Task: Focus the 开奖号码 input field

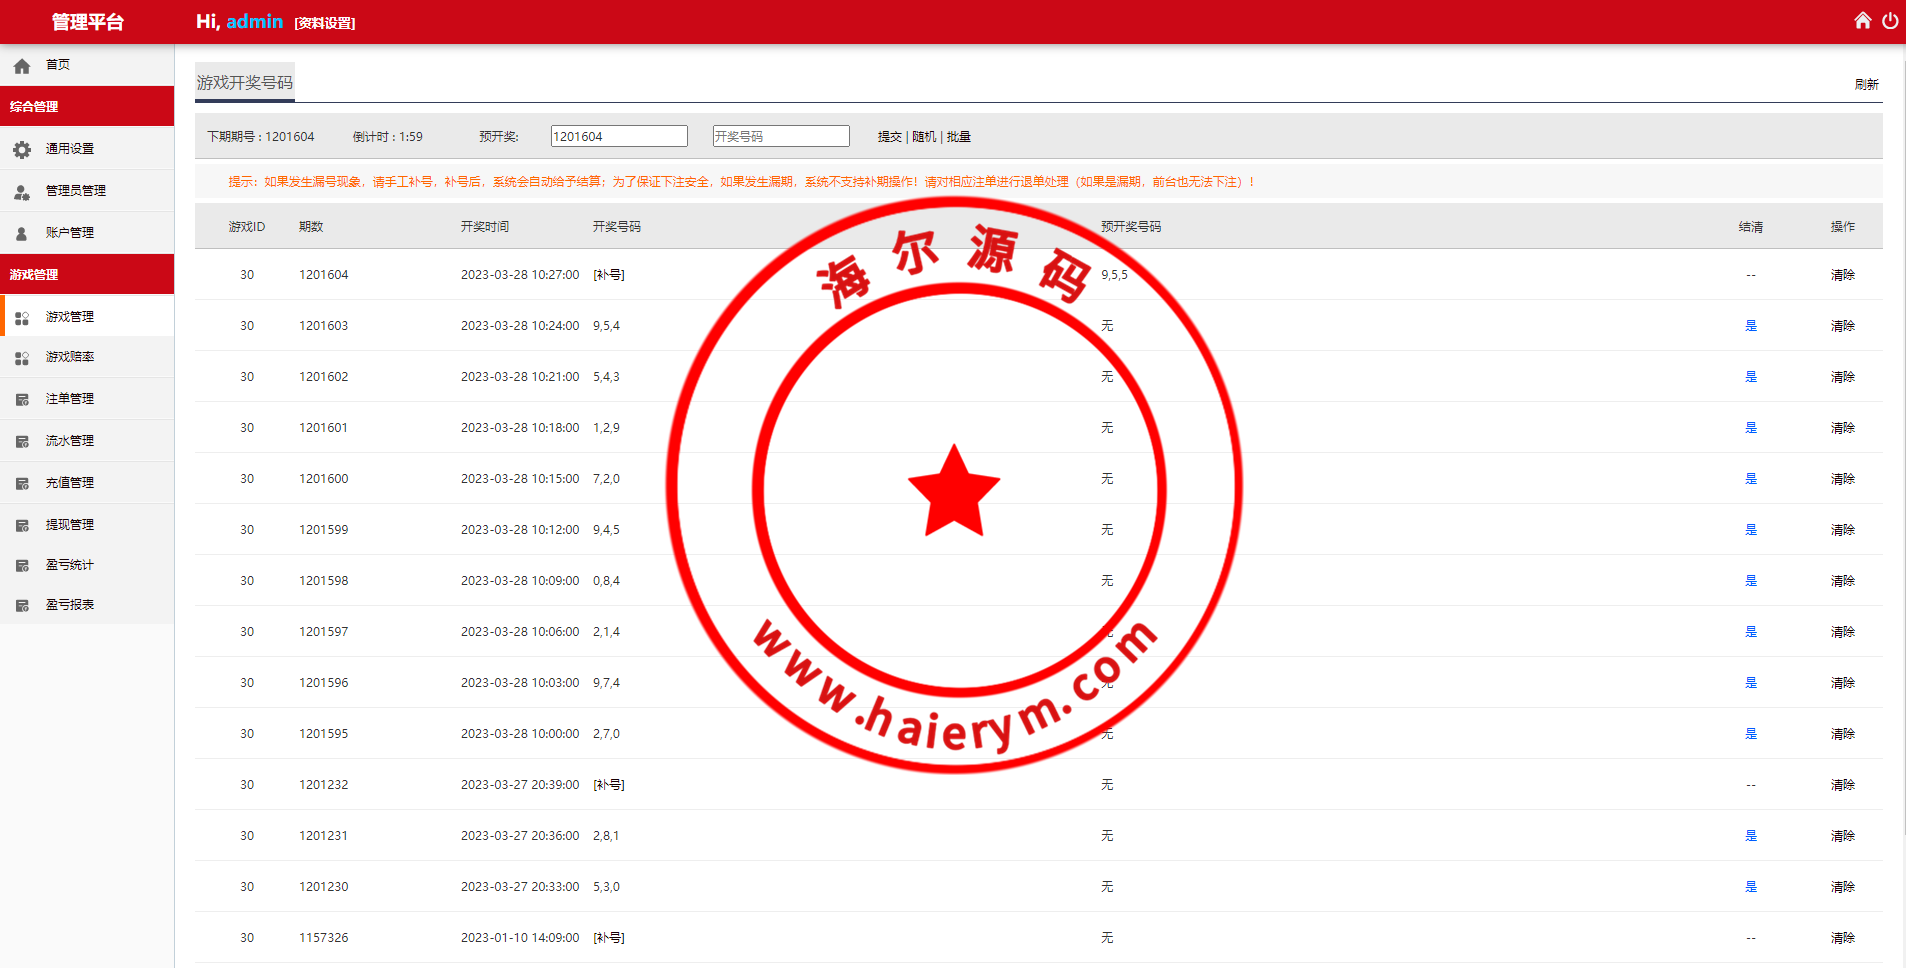Action: point(781,137)
